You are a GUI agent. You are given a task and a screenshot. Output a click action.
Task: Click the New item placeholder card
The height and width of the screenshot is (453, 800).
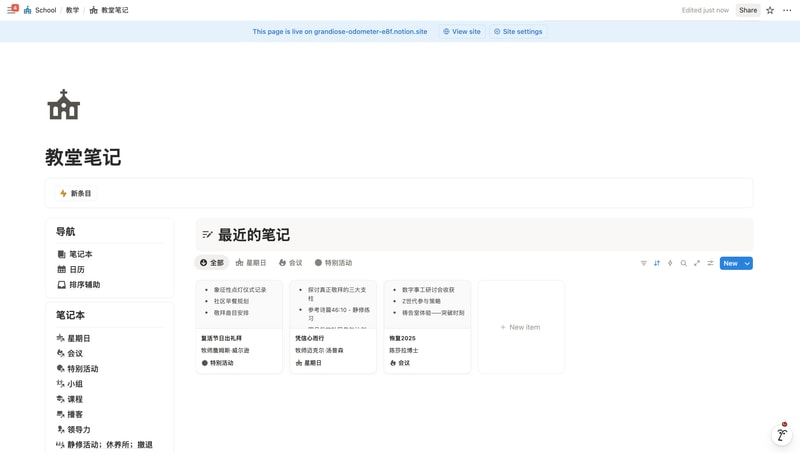(521, 326)
